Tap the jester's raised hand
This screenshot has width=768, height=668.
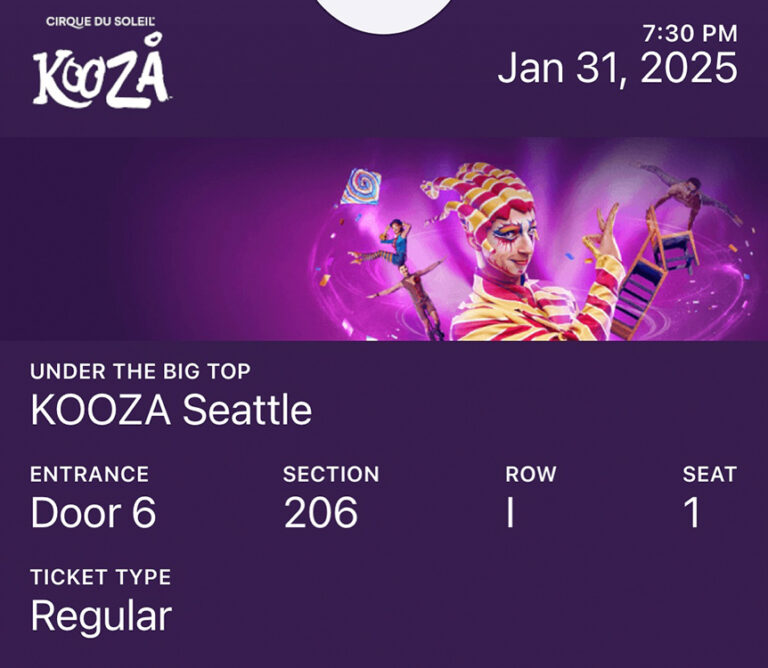click(601, 230)
